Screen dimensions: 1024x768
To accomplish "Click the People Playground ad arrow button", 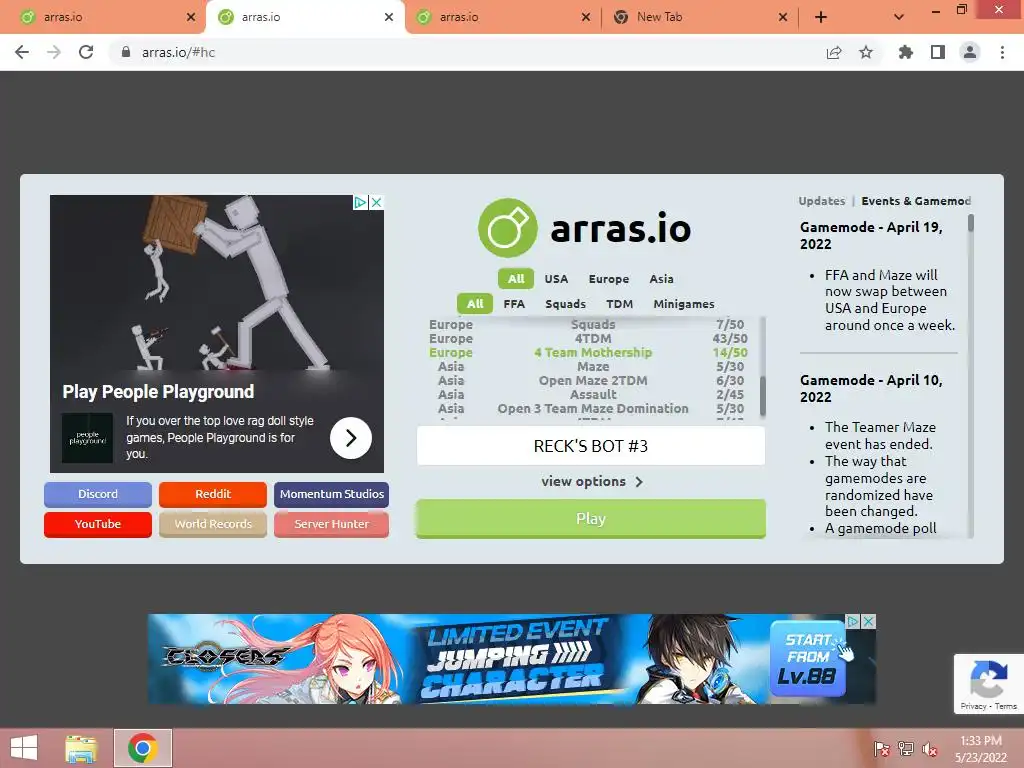I will (x=351, y=438).
